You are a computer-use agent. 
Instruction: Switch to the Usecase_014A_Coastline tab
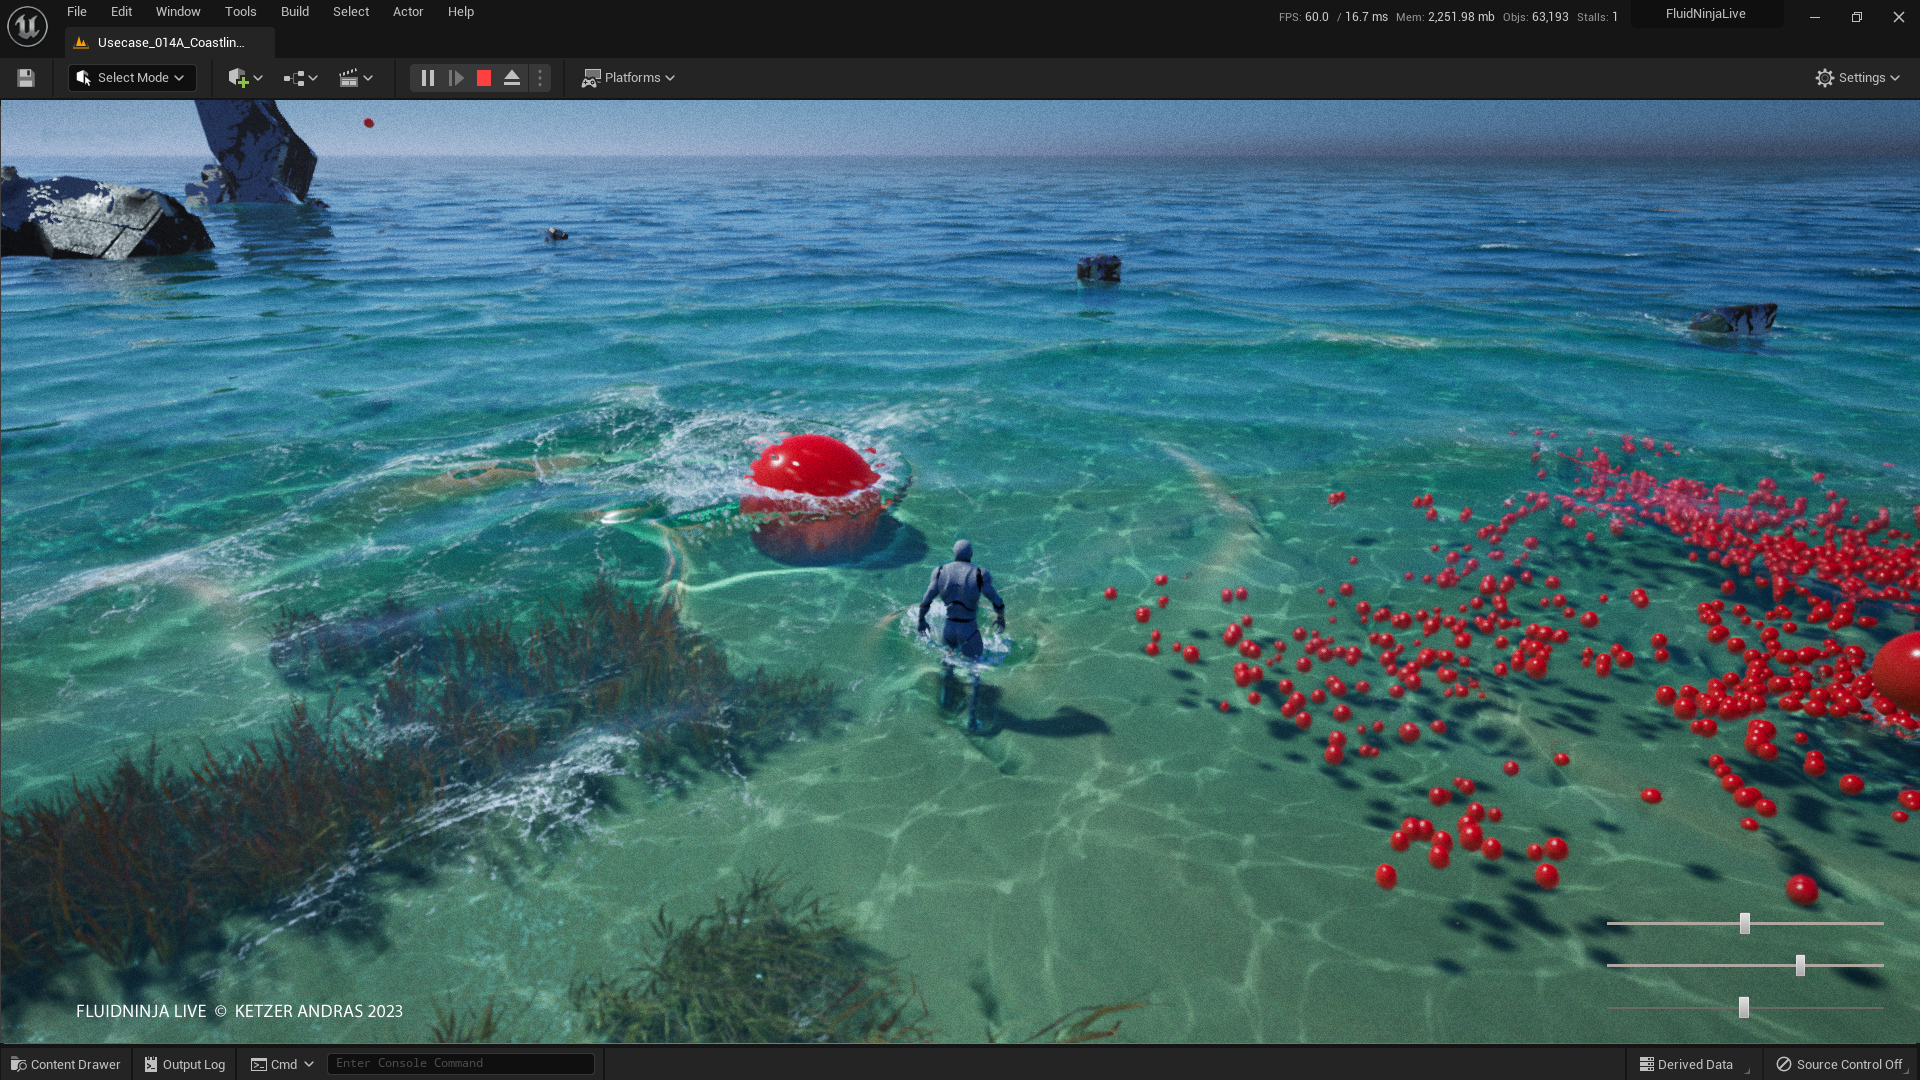[170, 43]
